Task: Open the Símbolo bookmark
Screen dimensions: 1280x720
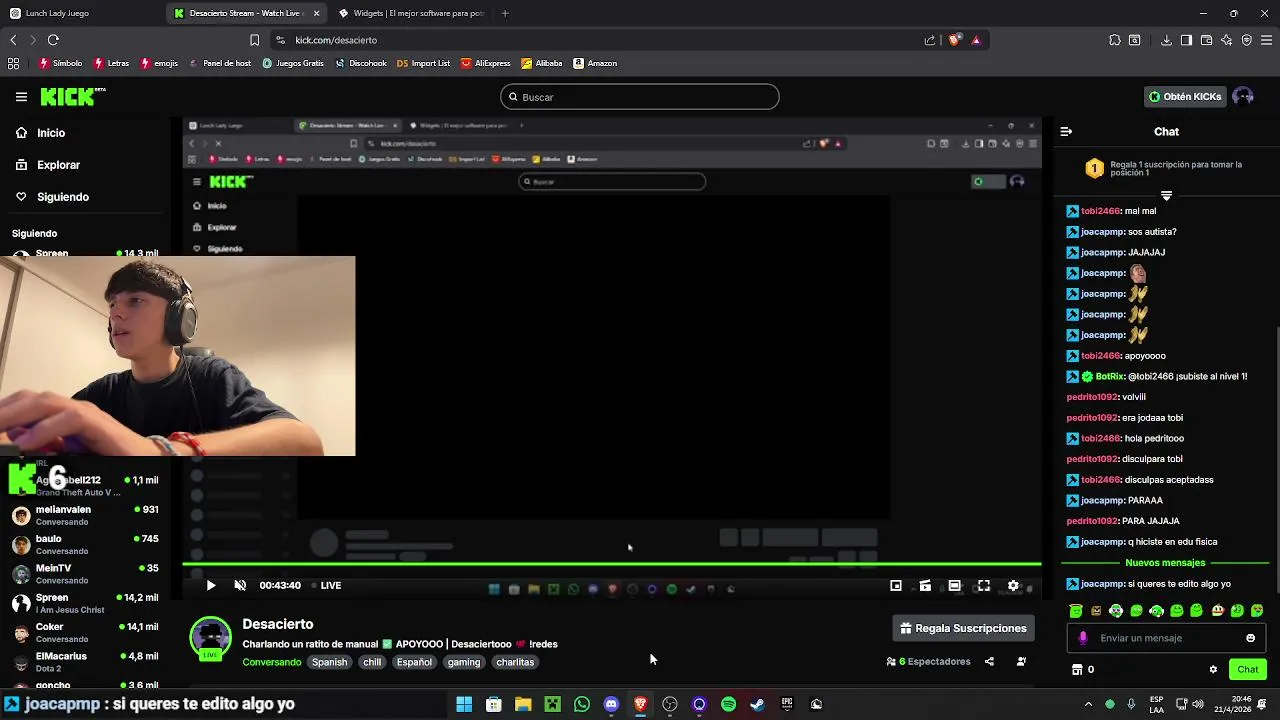Action: click(60, 63)
